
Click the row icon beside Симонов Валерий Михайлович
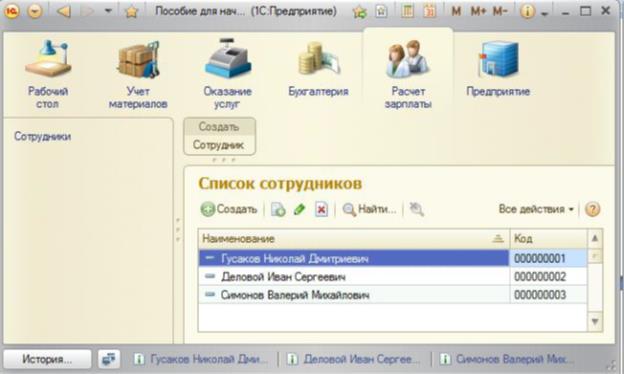[x=209, y=294]
